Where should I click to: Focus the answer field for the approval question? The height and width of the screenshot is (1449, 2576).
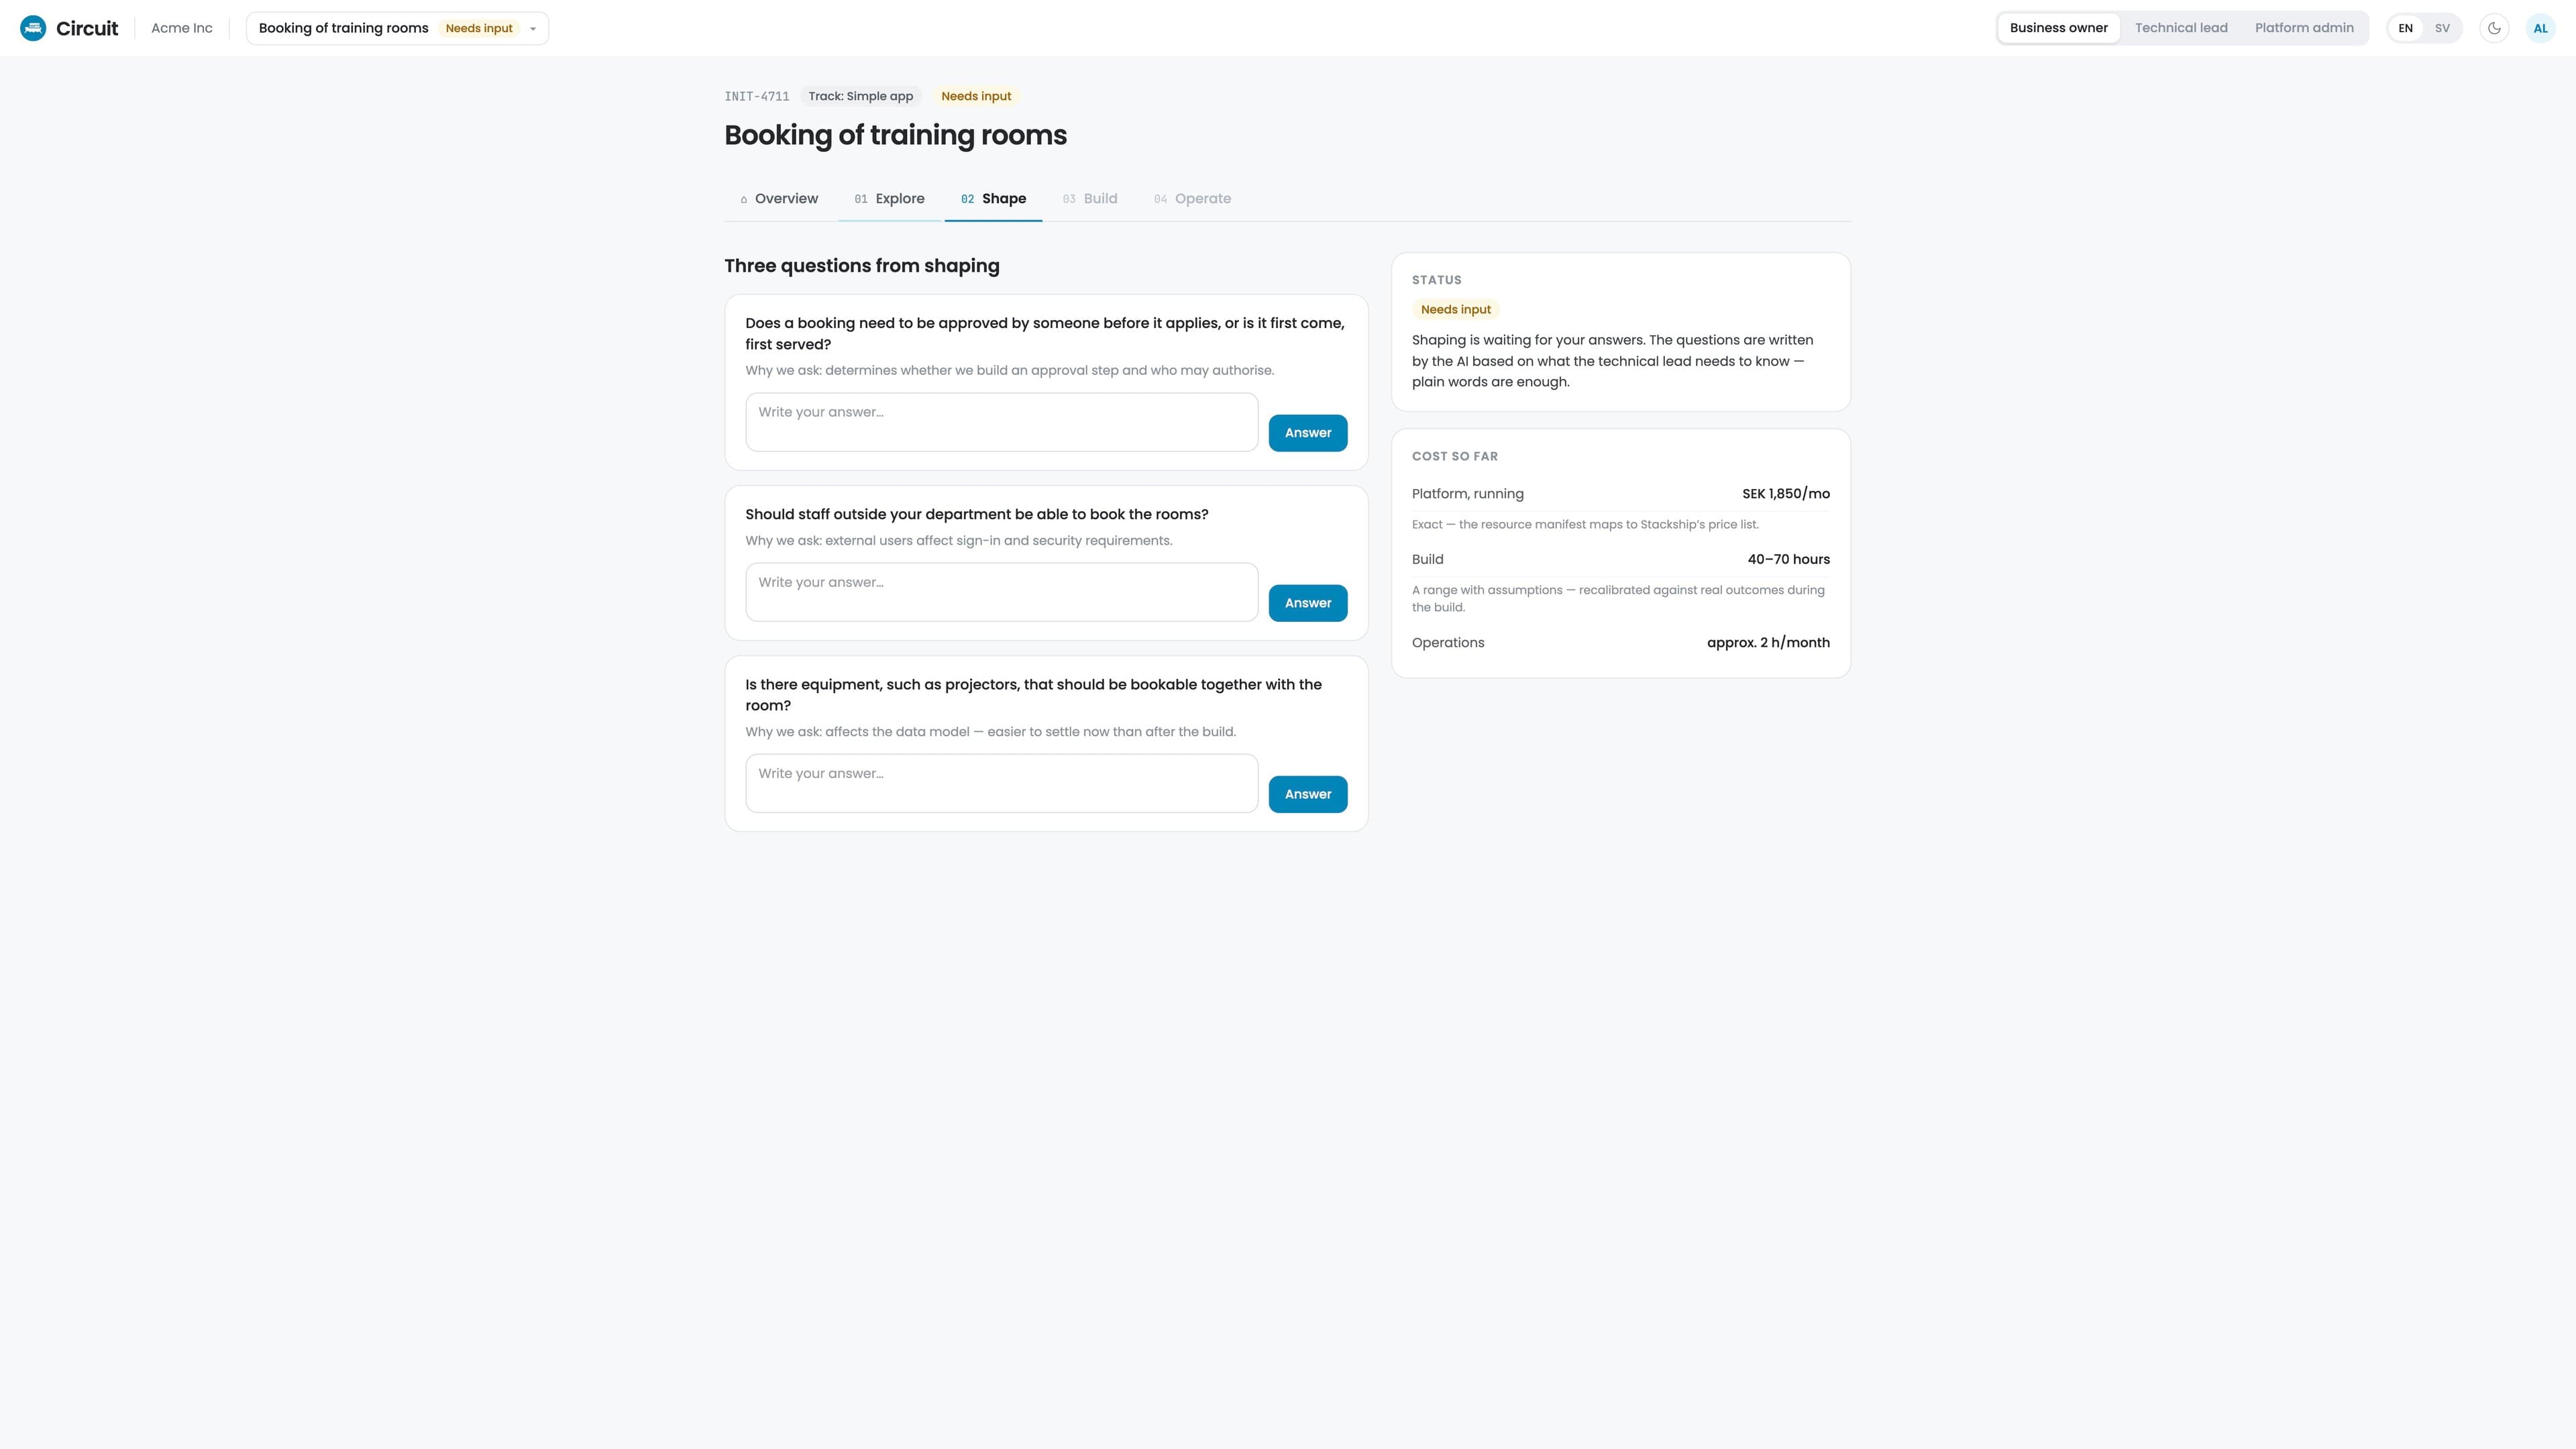[x=1001, y=422]
